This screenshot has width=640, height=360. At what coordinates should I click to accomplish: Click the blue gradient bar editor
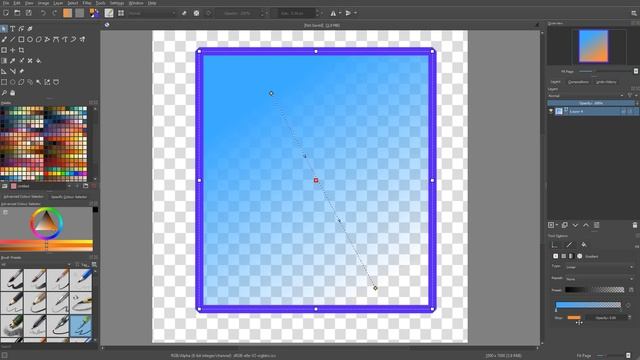588,305
